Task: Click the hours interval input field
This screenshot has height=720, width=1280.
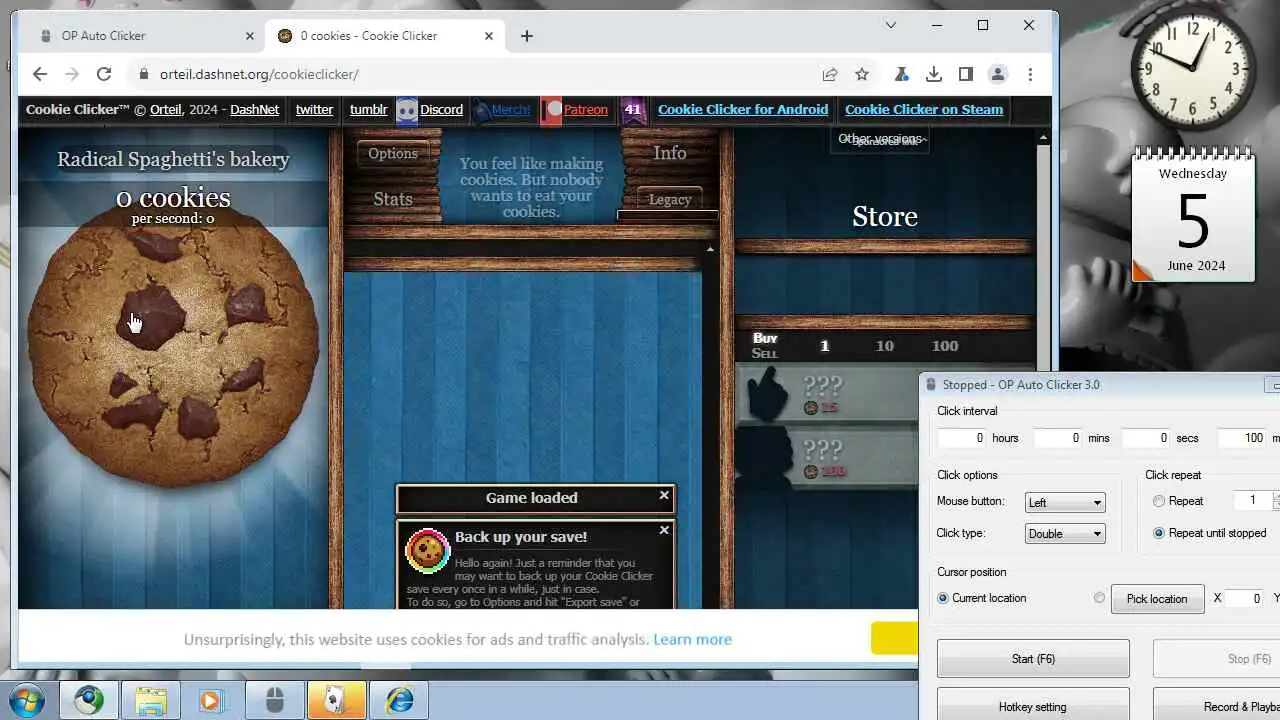Action: [962, 438]
